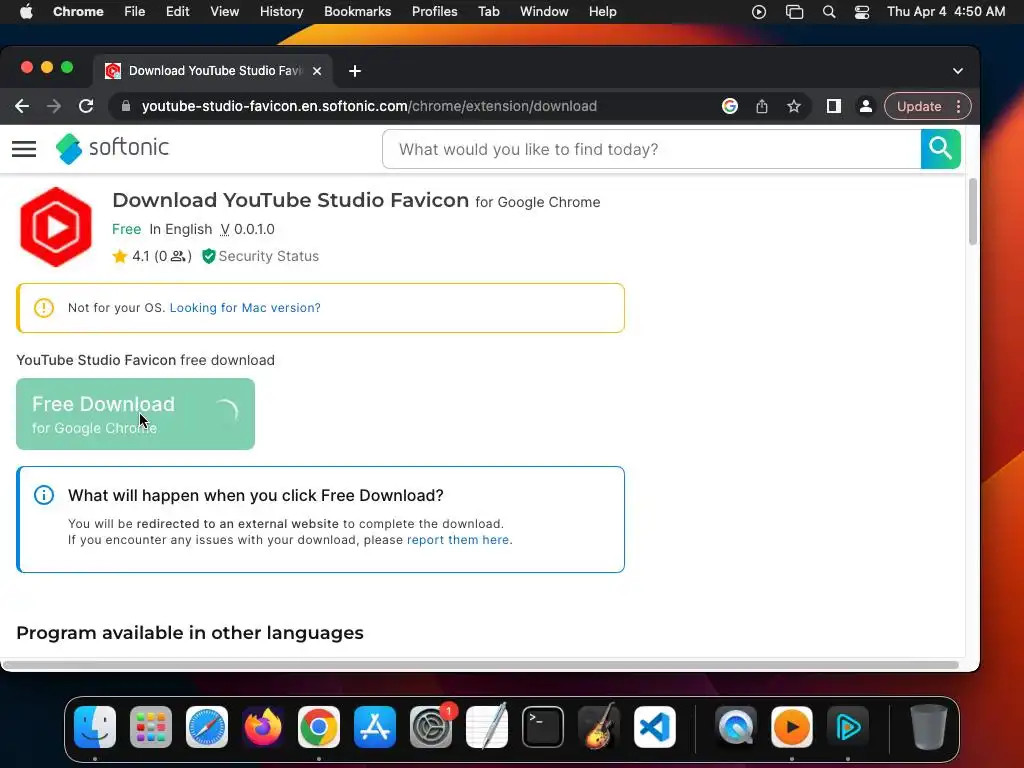Open Google Chrome from the dock
The image size is (1024, 768).
coord(319,727)
